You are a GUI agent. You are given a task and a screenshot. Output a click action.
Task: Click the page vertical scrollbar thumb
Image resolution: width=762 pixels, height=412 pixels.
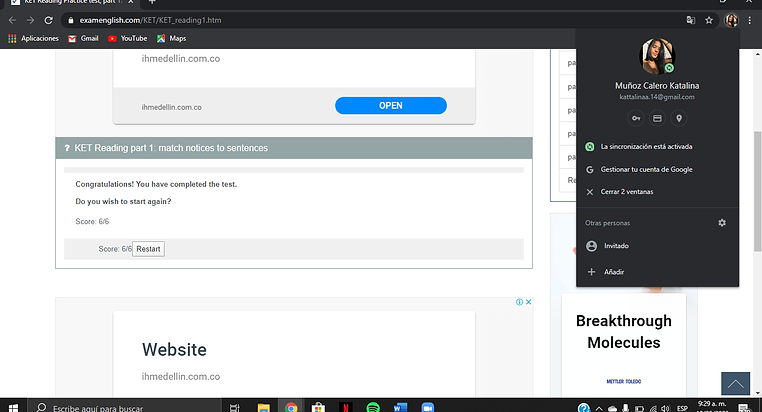coord(757,191)
